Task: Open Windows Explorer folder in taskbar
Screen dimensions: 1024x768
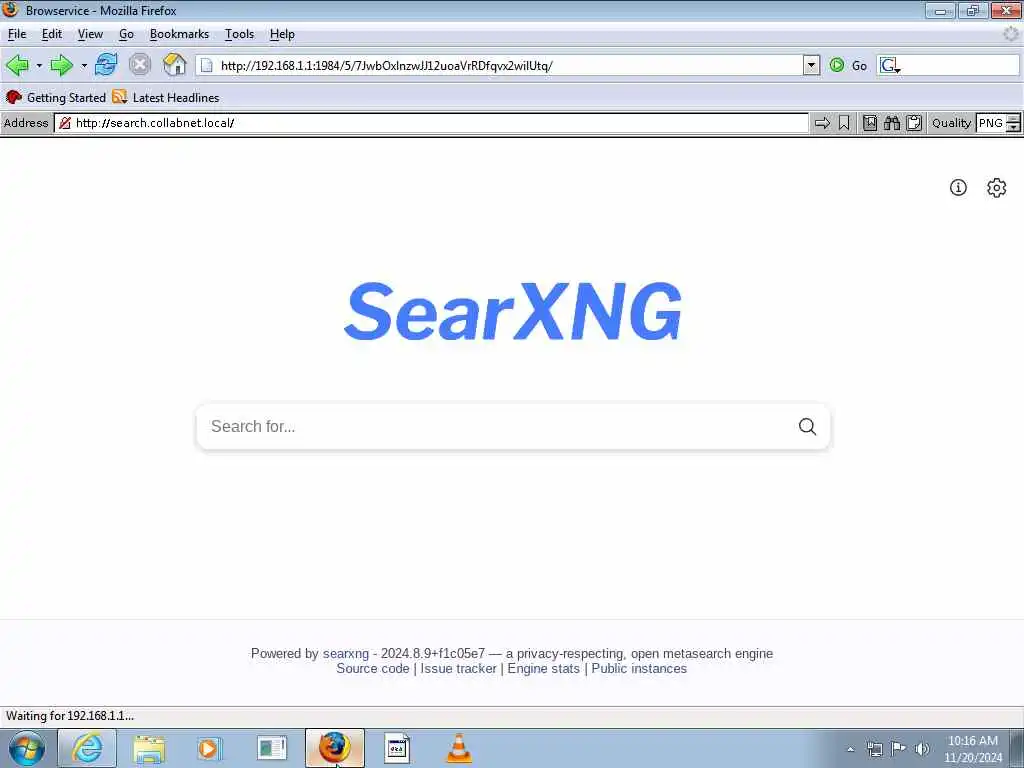Action: tap(149, 748)
